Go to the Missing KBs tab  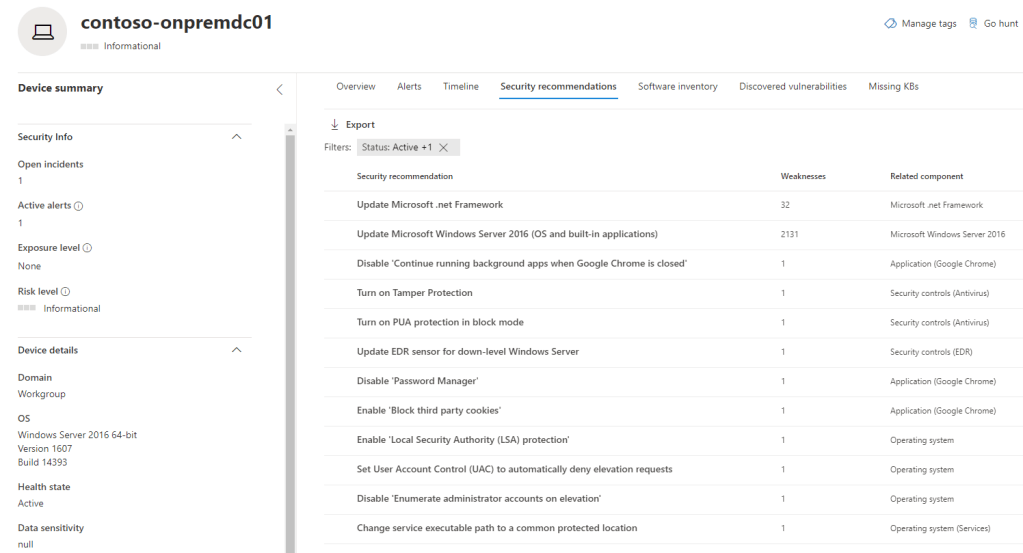pyautogui.click(x=893, y=87)
